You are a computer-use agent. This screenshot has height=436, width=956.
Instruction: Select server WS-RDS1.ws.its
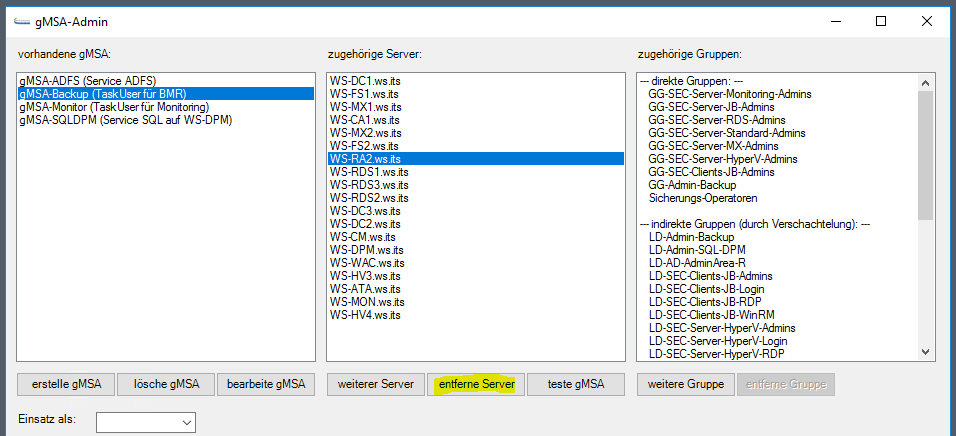(x=476, y=172)
